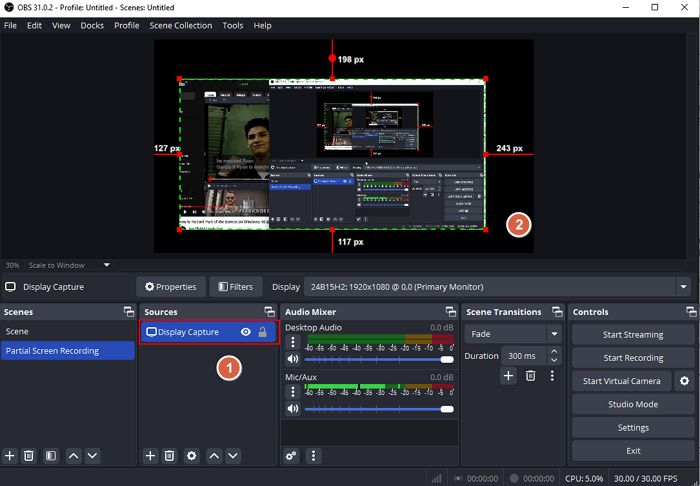This screenshot has width=700, height=486.
Task: Move source down in Sources dock
Action: [233, 456]
